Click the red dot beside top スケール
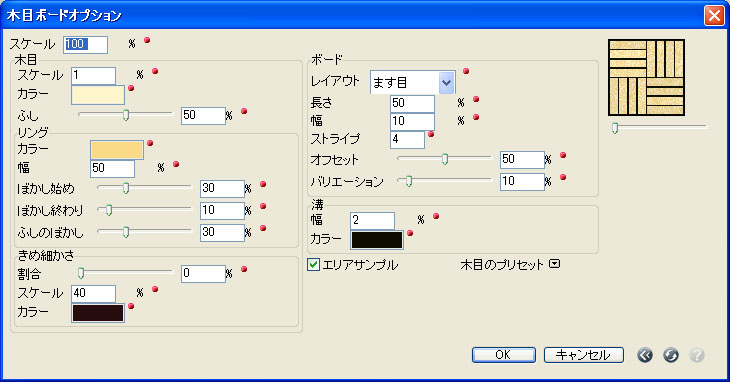The height and width of the screenshot is (382, 730). click(147, 40)
